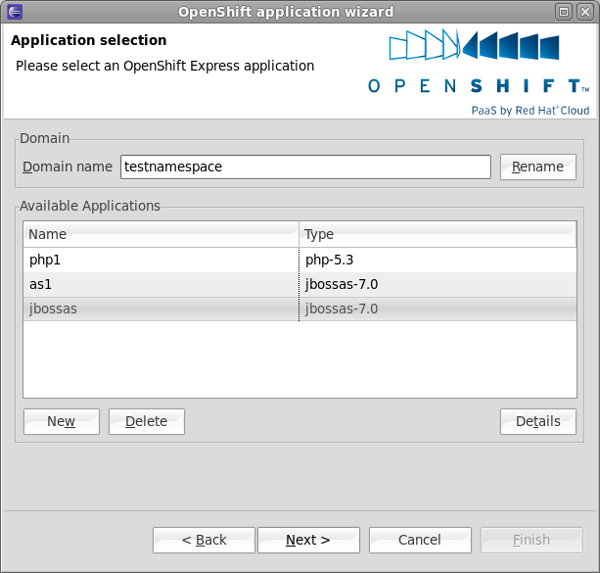Screen dimensions: 600x573
Task: Maximize the OpenShift application wizard window
Action: coord(564,12)
